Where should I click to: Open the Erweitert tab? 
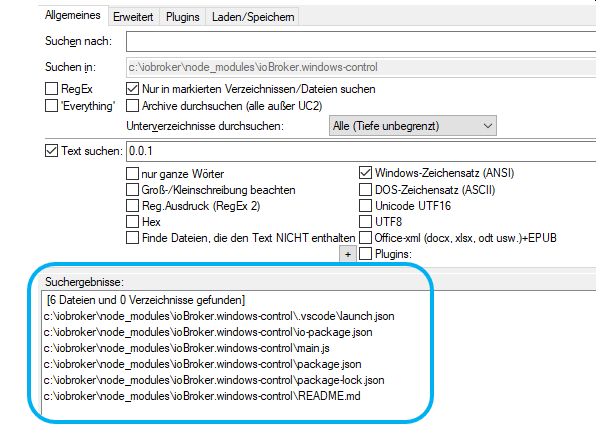(133, 17)
